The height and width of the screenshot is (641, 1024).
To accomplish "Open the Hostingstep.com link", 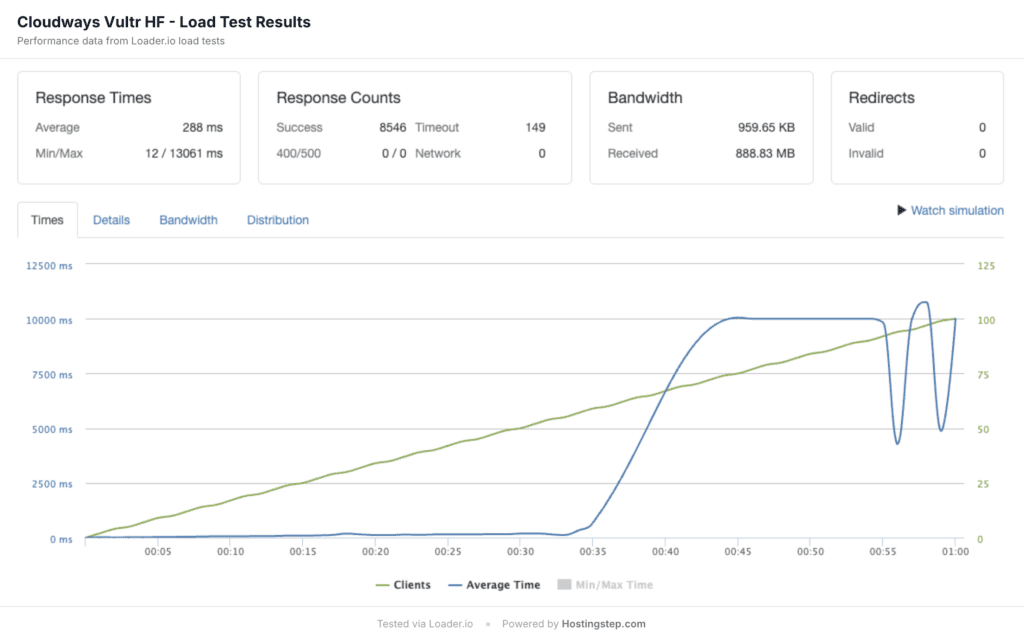I will 603,624.
